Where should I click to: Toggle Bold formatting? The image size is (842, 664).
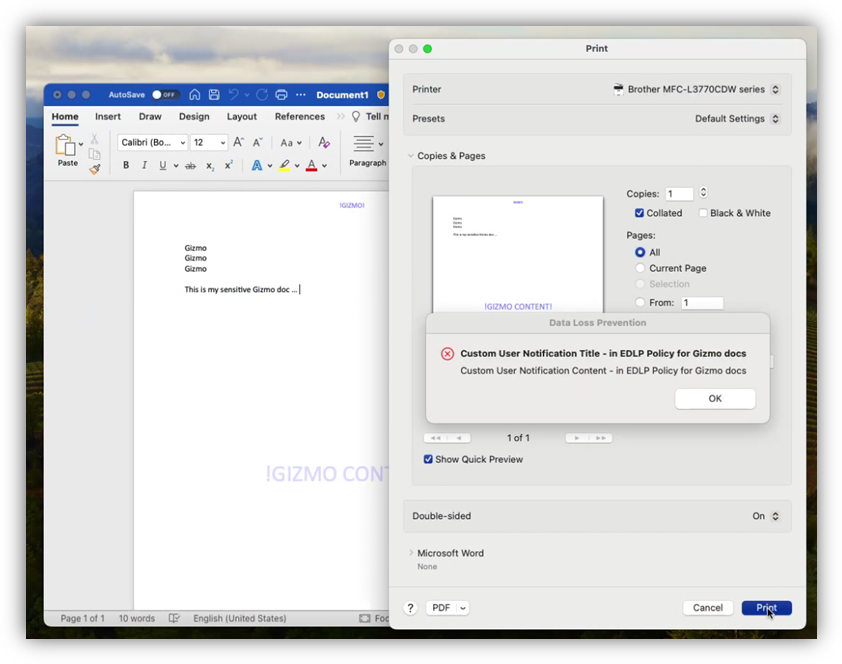(126, 165)
